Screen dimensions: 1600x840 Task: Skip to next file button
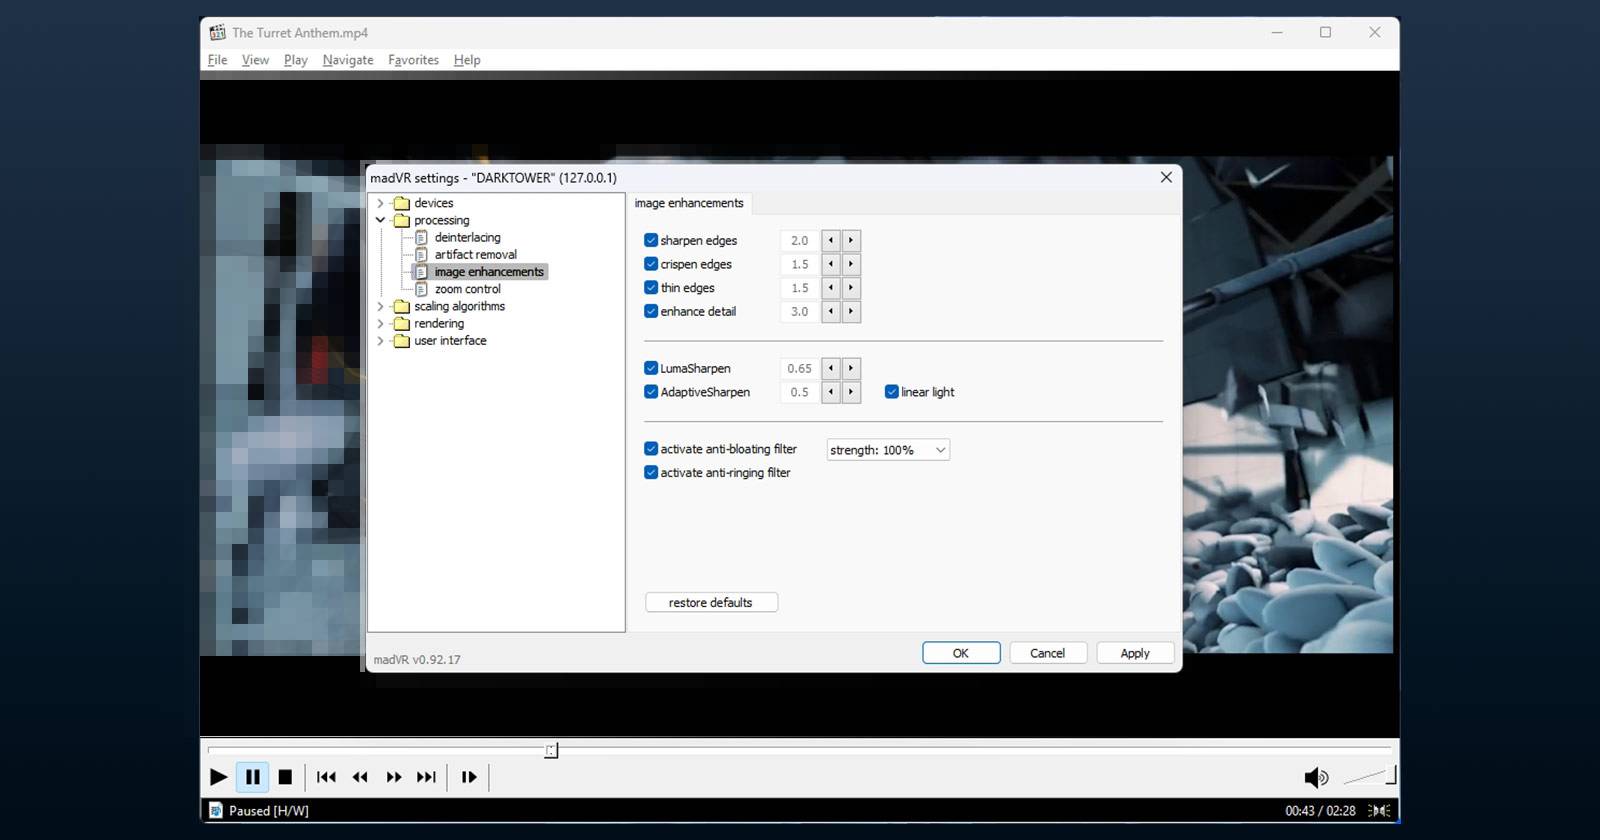[427, 777]
